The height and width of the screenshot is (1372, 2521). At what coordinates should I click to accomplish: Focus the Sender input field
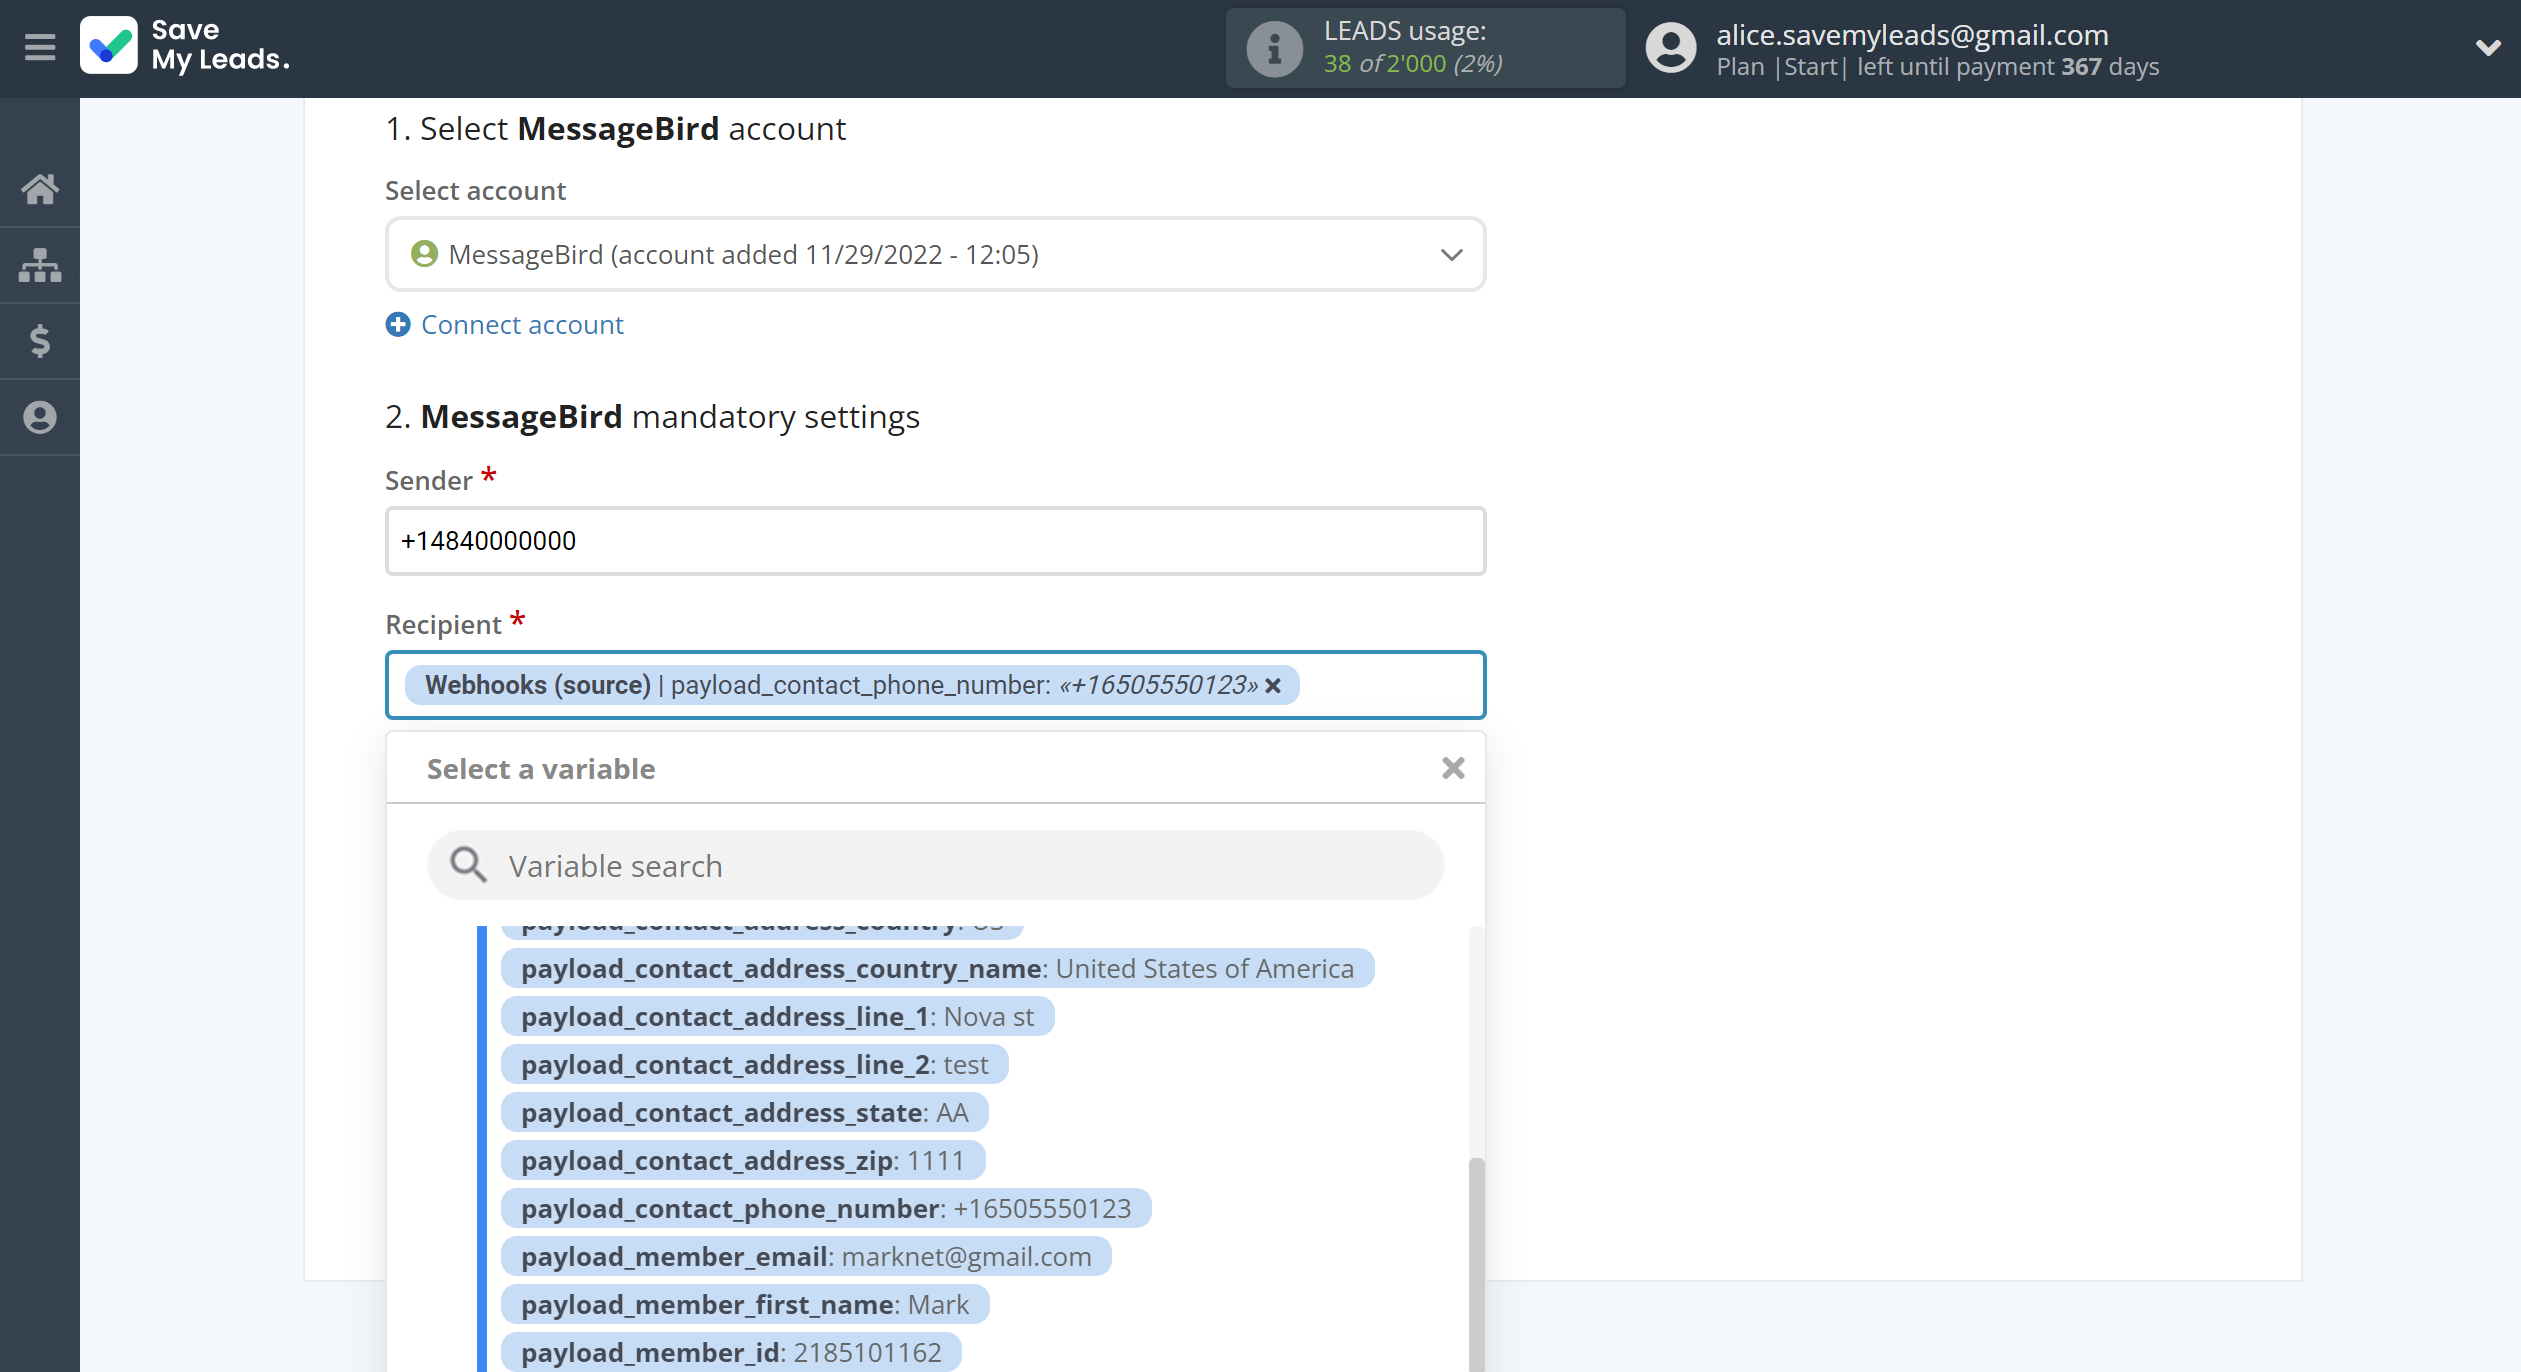[935, 541]
